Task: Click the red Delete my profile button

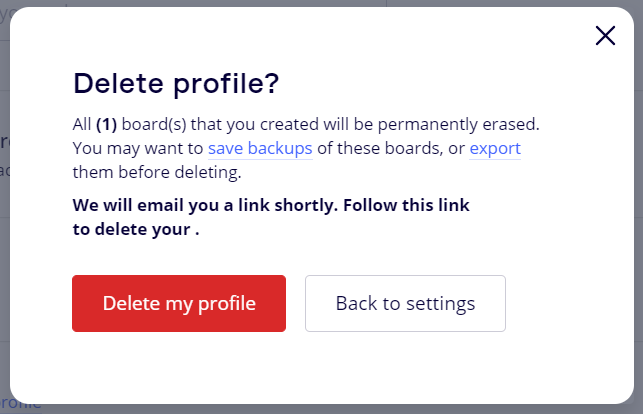Action: pos(179,303)
